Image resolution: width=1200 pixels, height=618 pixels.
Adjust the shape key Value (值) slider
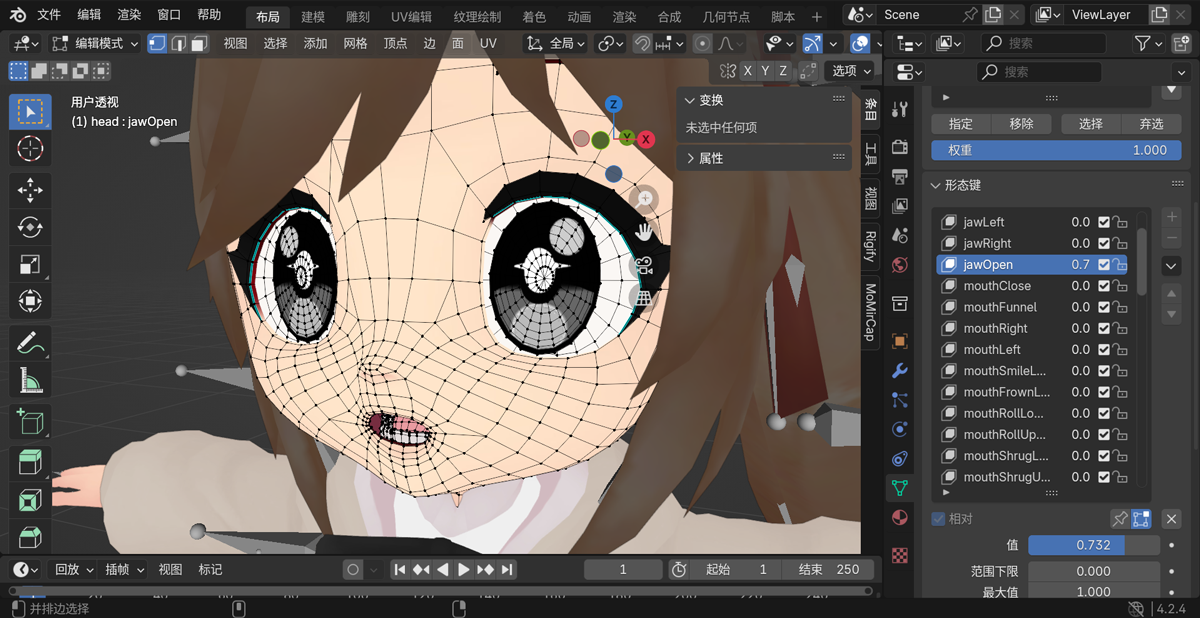(1093, 545)
